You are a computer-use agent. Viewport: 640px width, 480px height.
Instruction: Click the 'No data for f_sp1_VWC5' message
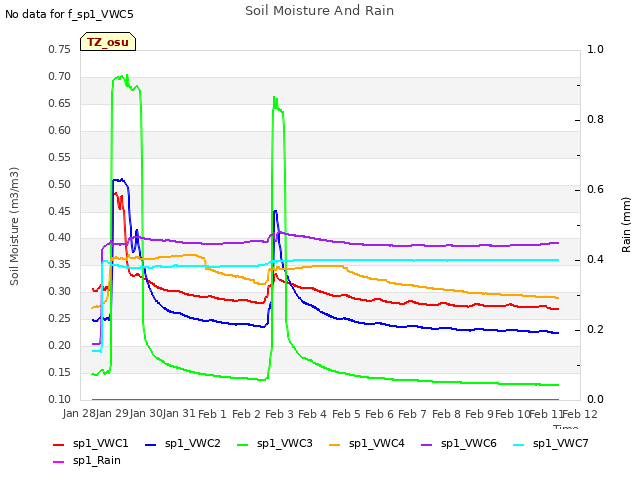click(x=69, y=14)
